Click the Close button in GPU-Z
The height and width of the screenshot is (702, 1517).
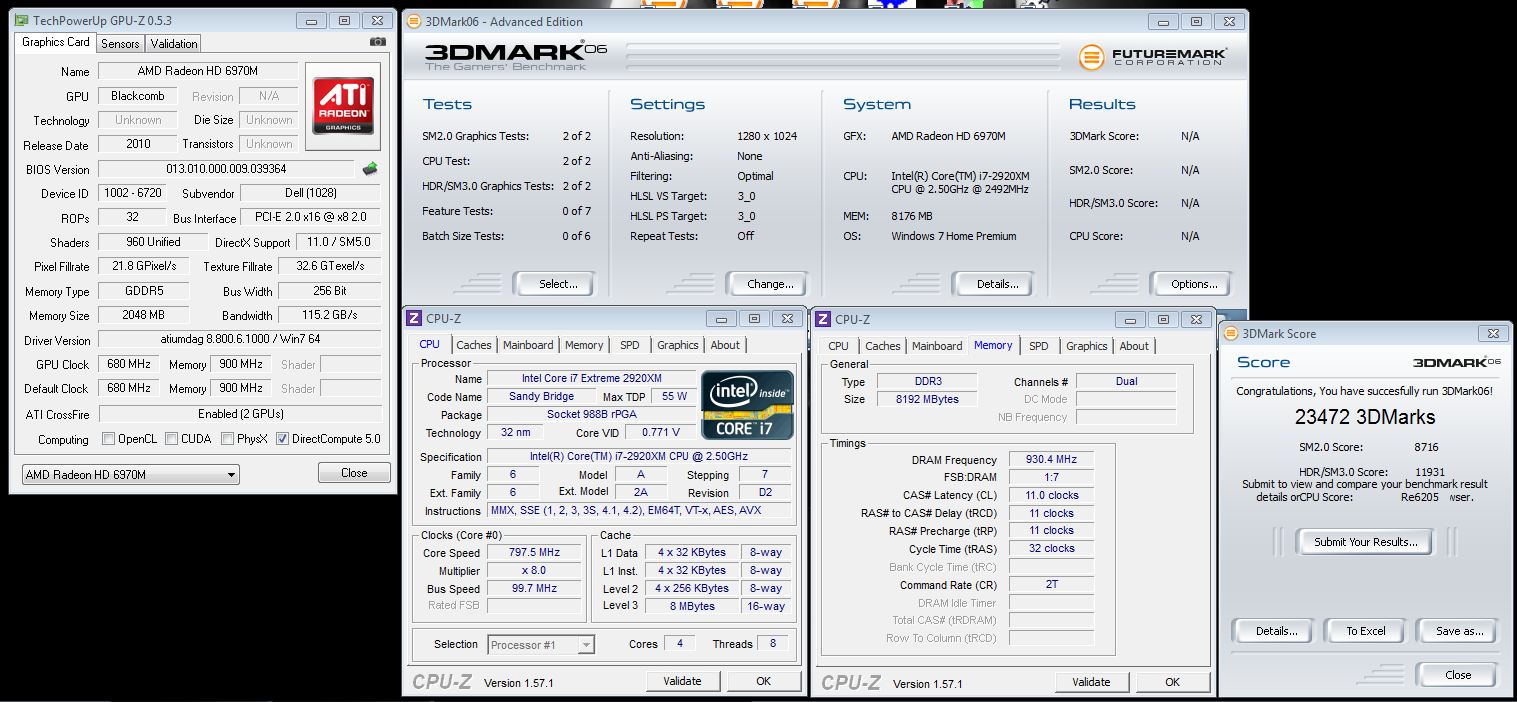point(354,473)
